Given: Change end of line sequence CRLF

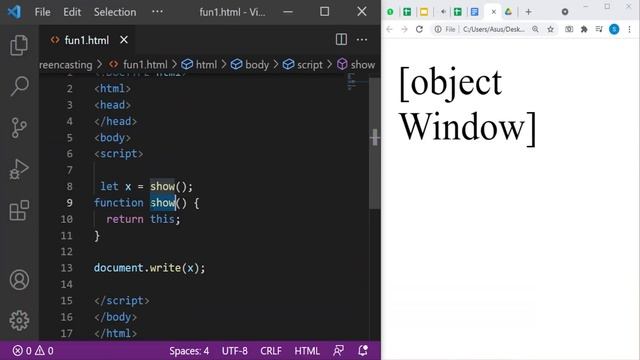Looking at the screenshot, I should [271, 351].
